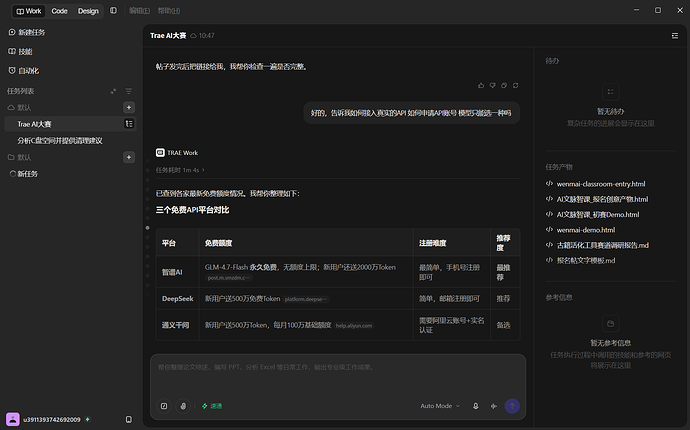Toggle the green 极速 fast mode
This screenshot has height=430, width=690.
tap(212, 406)
